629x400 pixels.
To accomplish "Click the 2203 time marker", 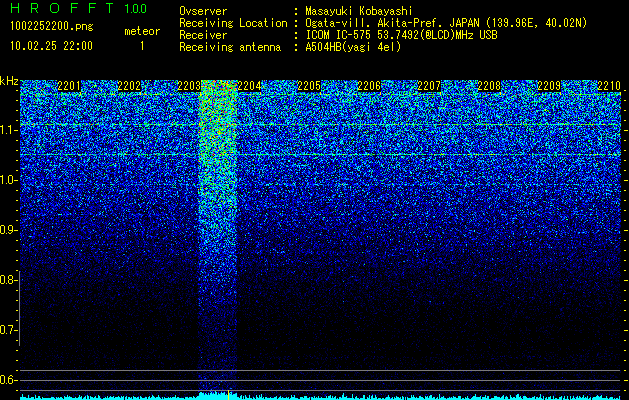I will 189,86.
